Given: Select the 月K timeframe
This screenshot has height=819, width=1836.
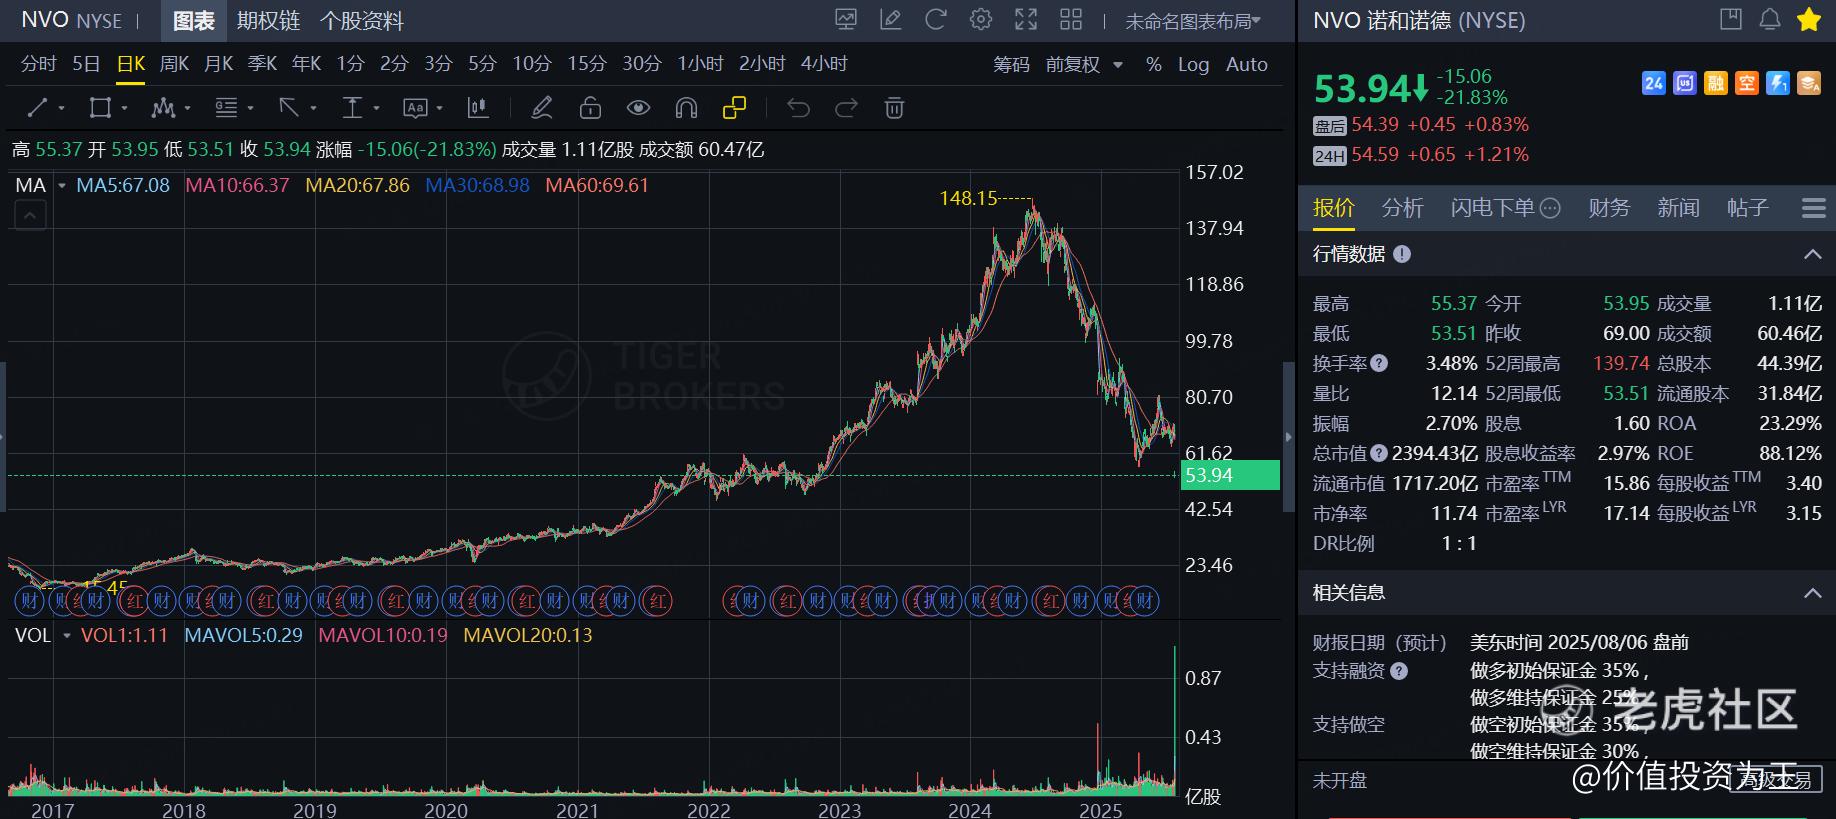Looking at the screenshot, I should (x=218, y=64).
